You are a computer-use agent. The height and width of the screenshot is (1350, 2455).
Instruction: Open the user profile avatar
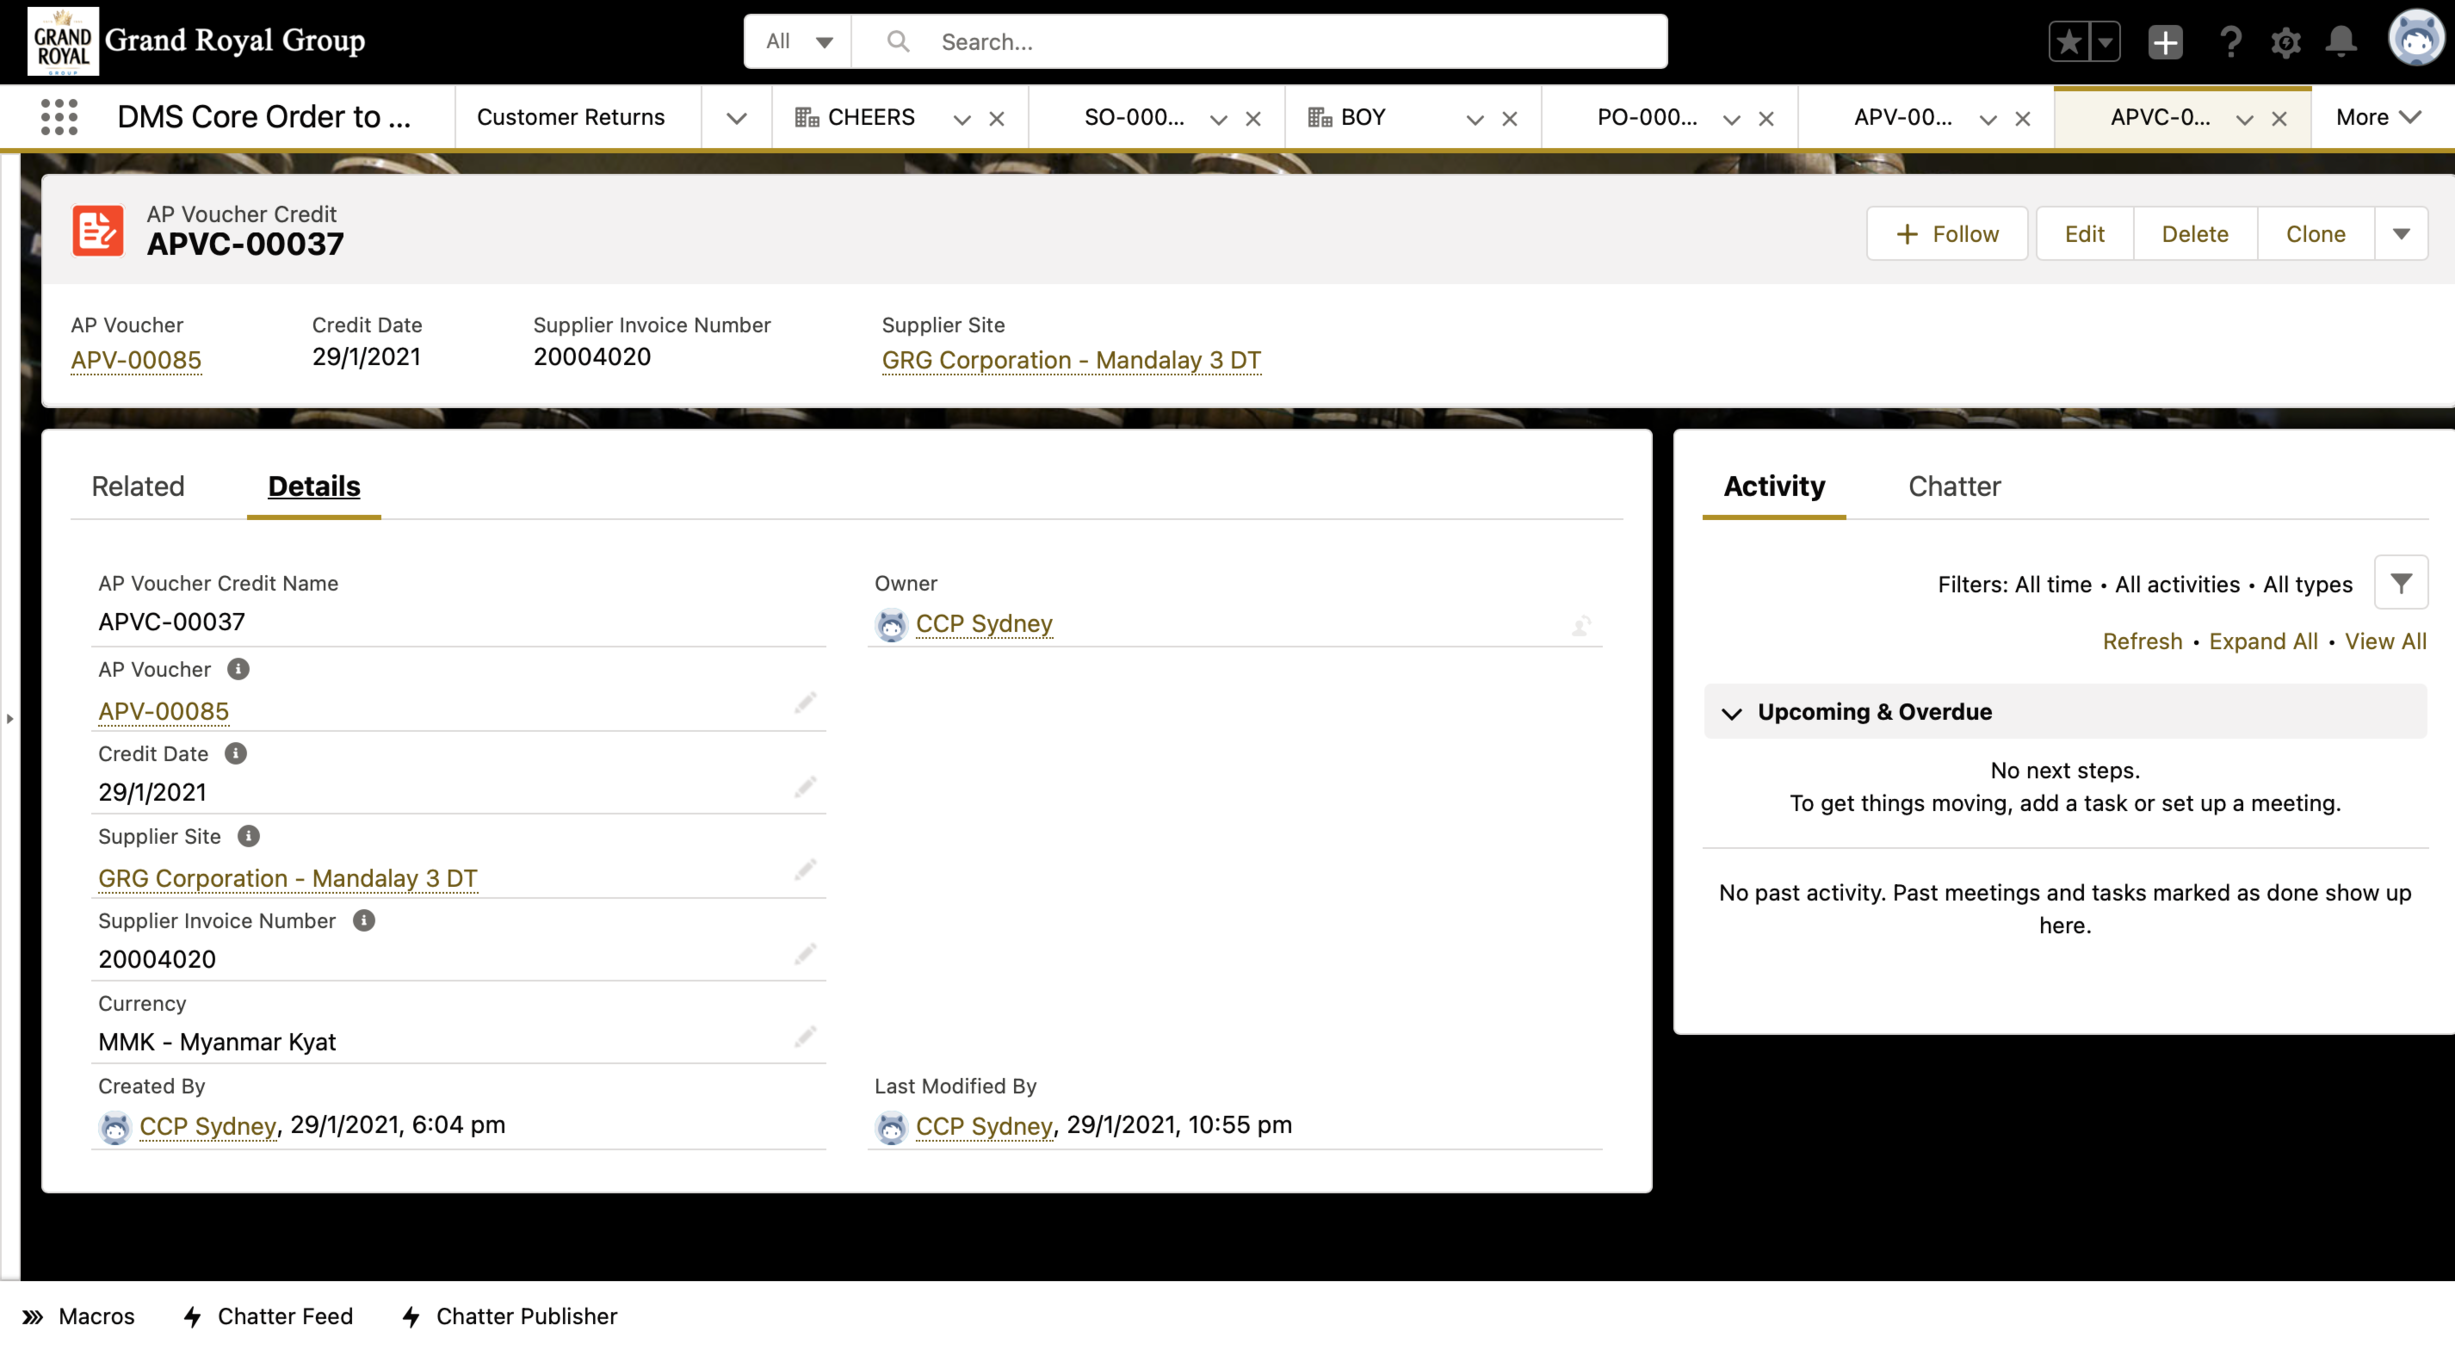tap(2415, 40)
